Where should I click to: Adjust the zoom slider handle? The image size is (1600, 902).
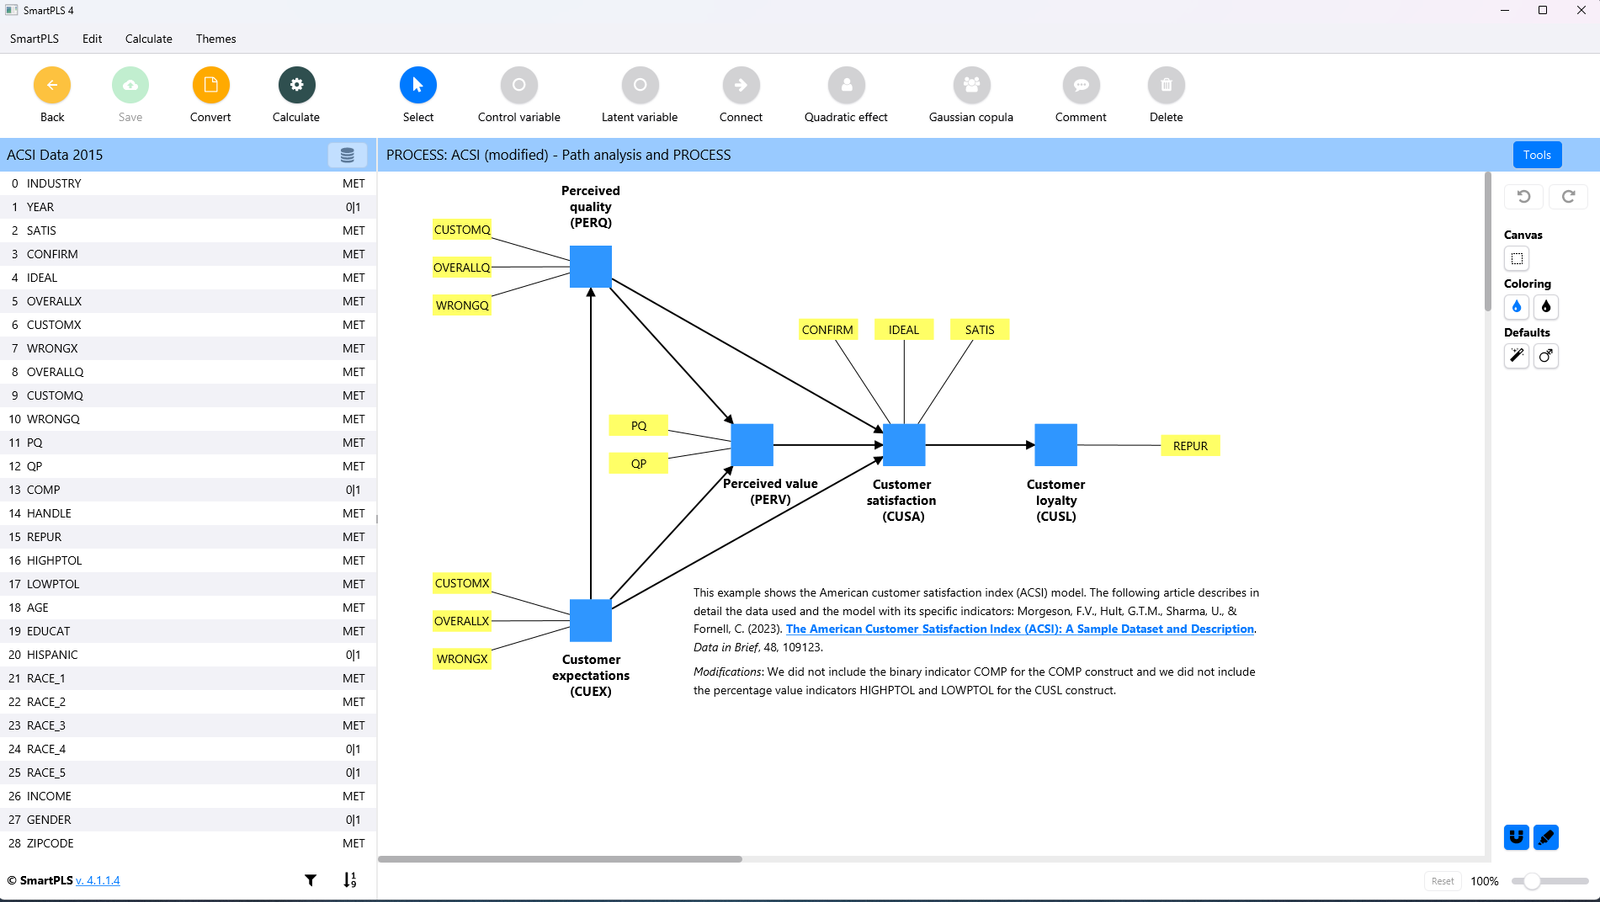coord(1532,881)
